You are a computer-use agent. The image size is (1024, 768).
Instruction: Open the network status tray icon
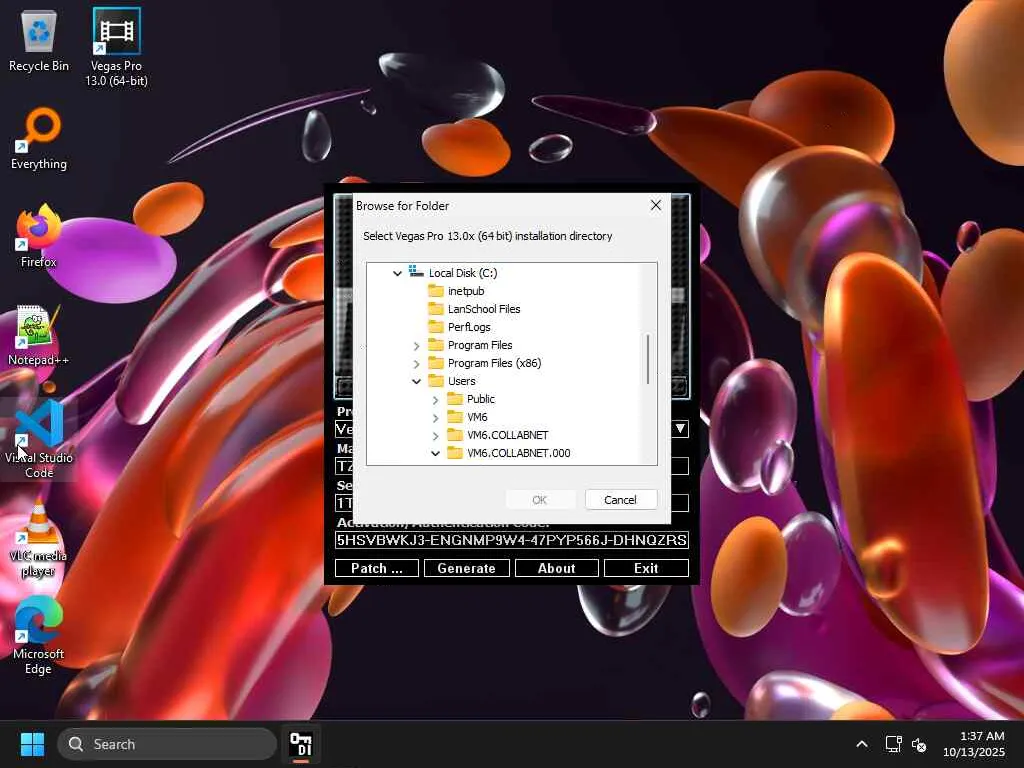tap(893, 744)
